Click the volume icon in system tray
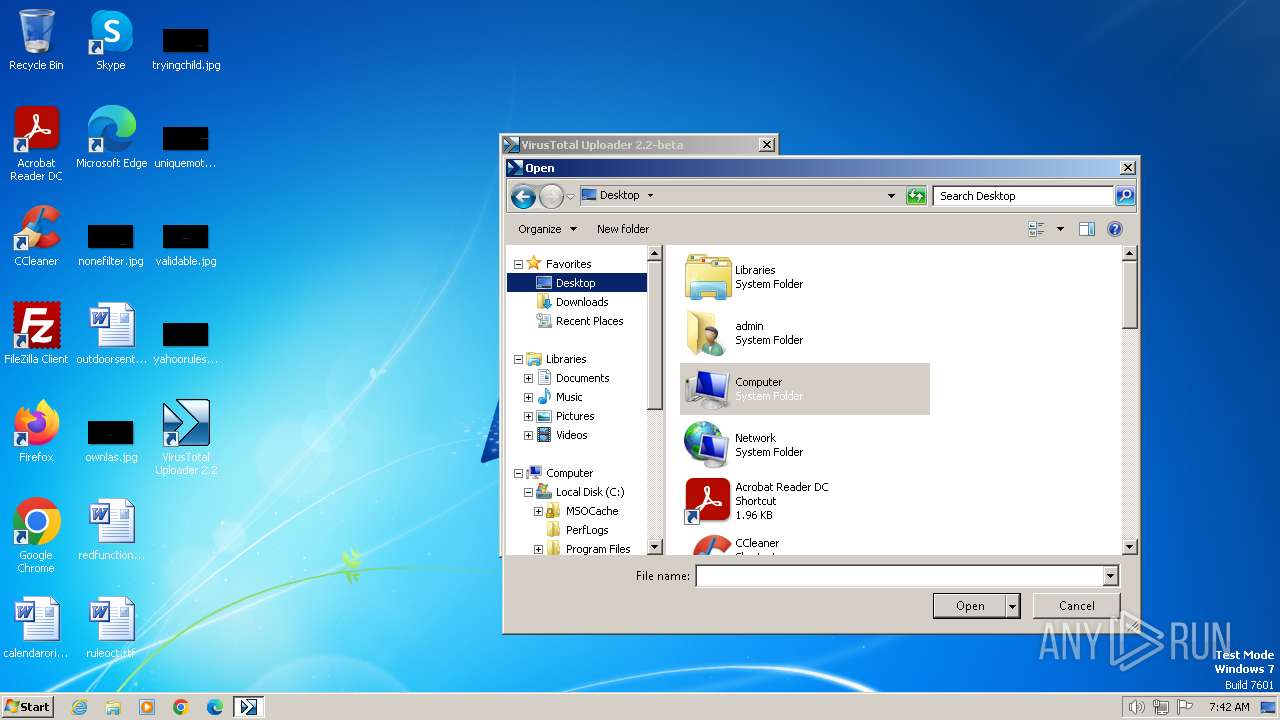This screenshot has width=1280, height=720. 1136,707
